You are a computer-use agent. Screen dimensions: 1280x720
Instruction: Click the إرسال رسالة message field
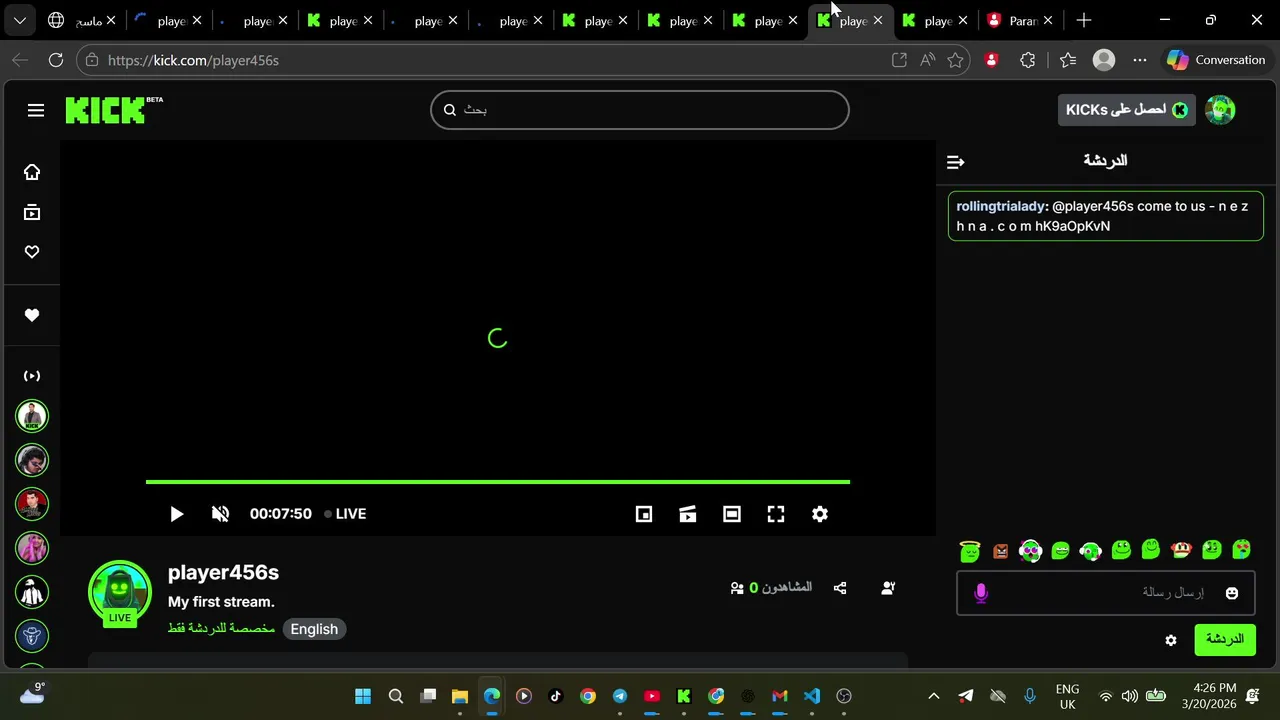click(1105, 593)
